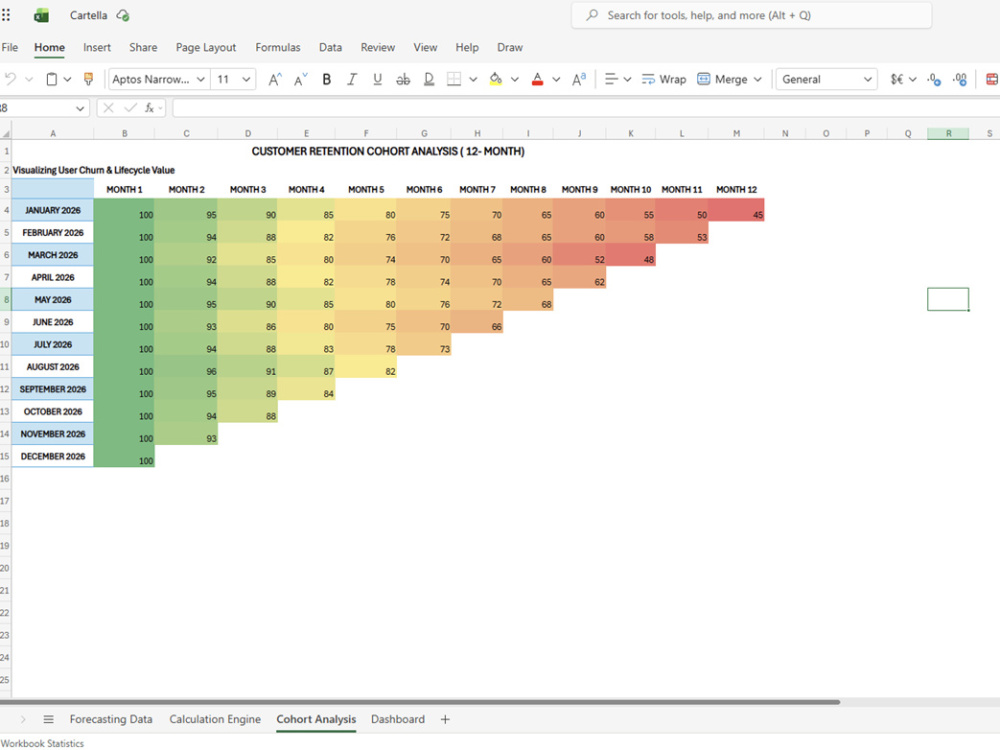
Task: Expand the Name Box dropdown
Action: [x=80, y=108]
